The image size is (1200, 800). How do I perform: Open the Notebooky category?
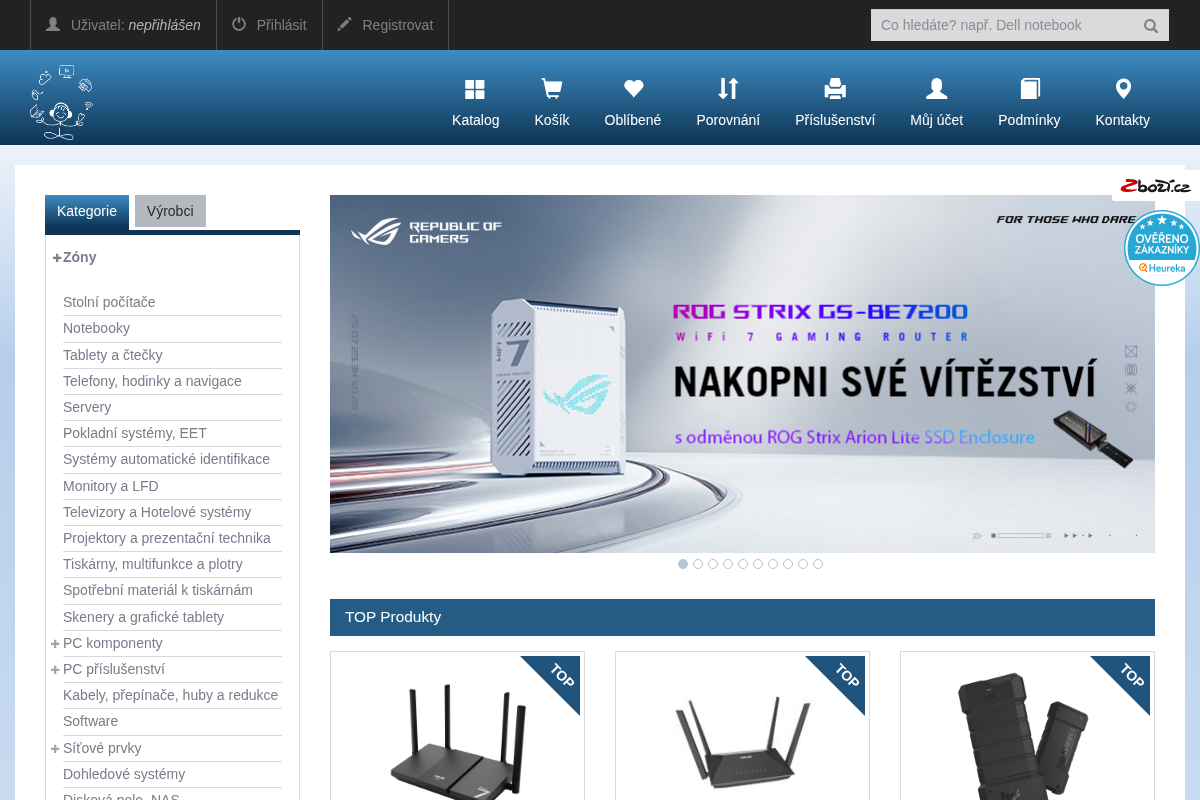coord(96,328)
